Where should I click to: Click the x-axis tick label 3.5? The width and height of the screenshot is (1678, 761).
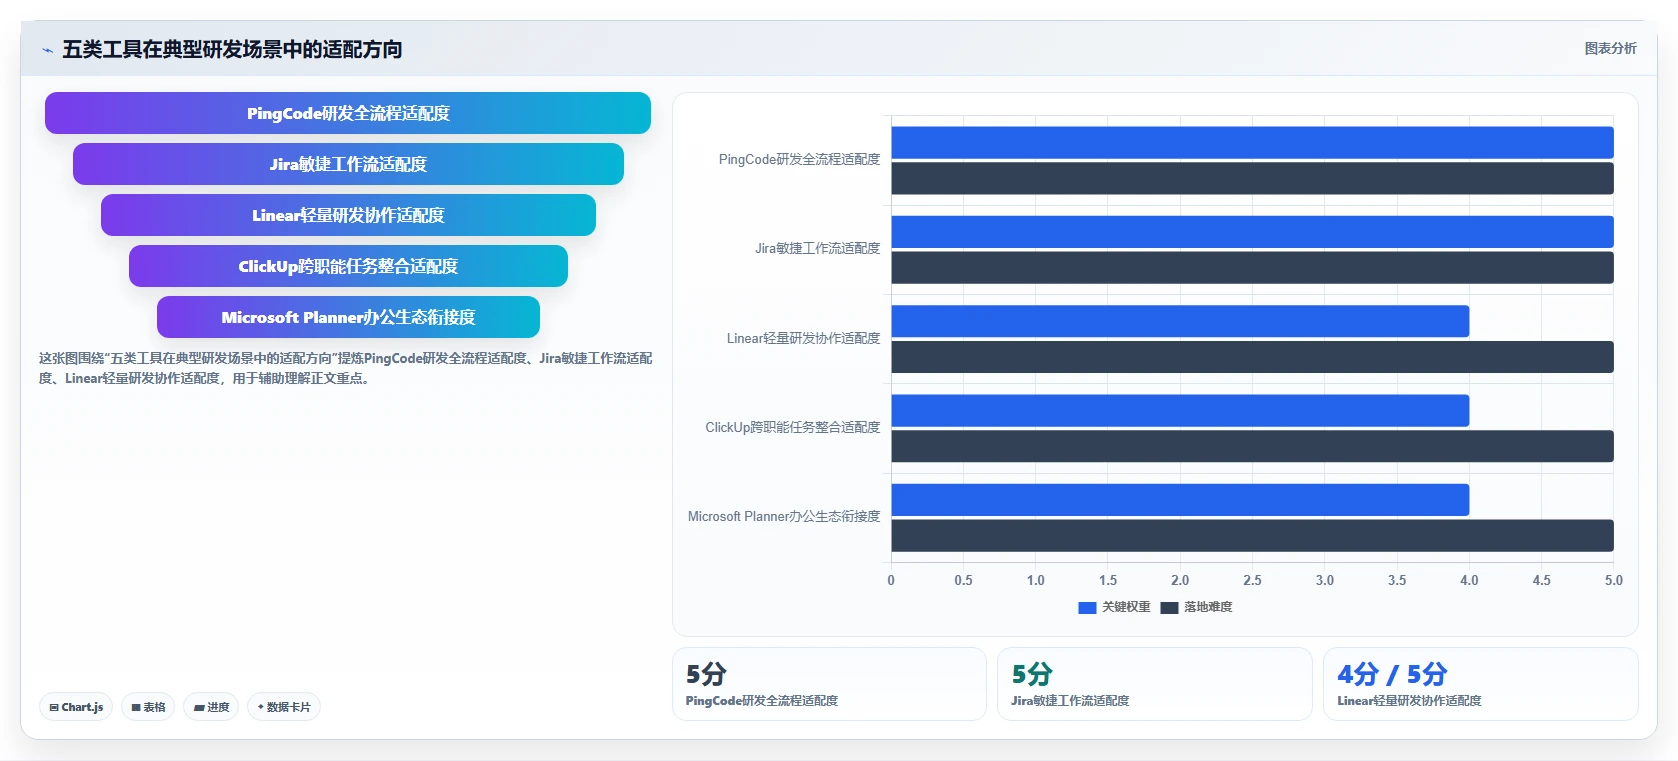tap(1397, 580)
